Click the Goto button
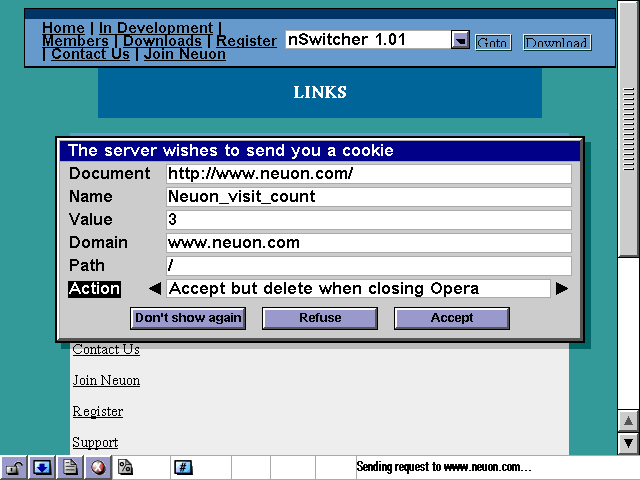The image size is (640, 480). [x=493, y=42]
